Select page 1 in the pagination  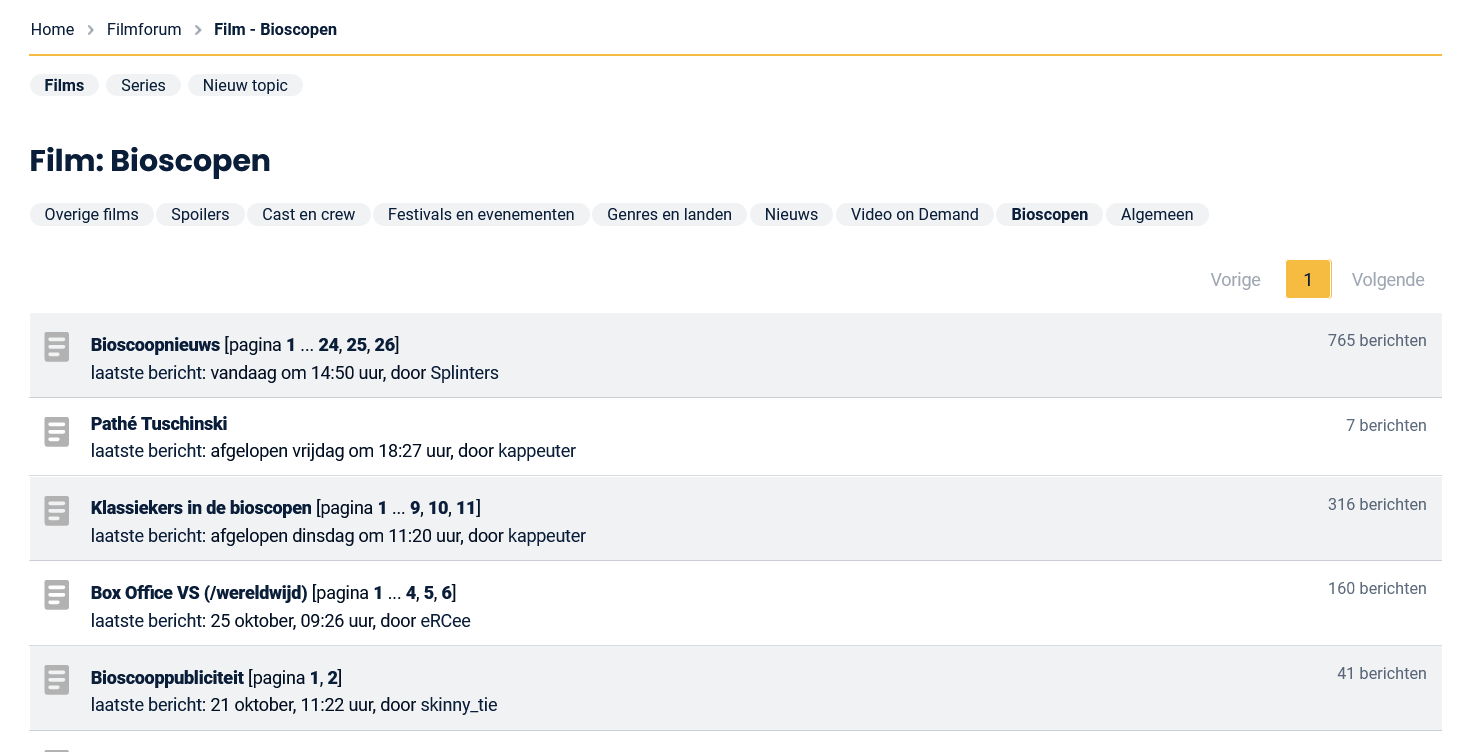[1307, 280]
